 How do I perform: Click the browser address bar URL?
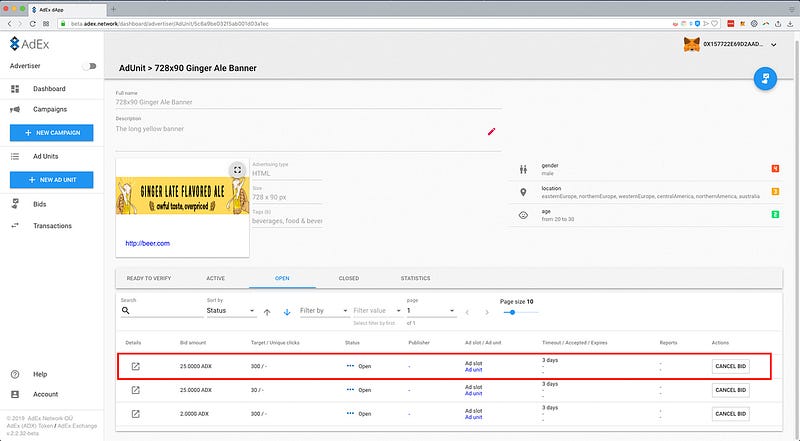point(169,23)
